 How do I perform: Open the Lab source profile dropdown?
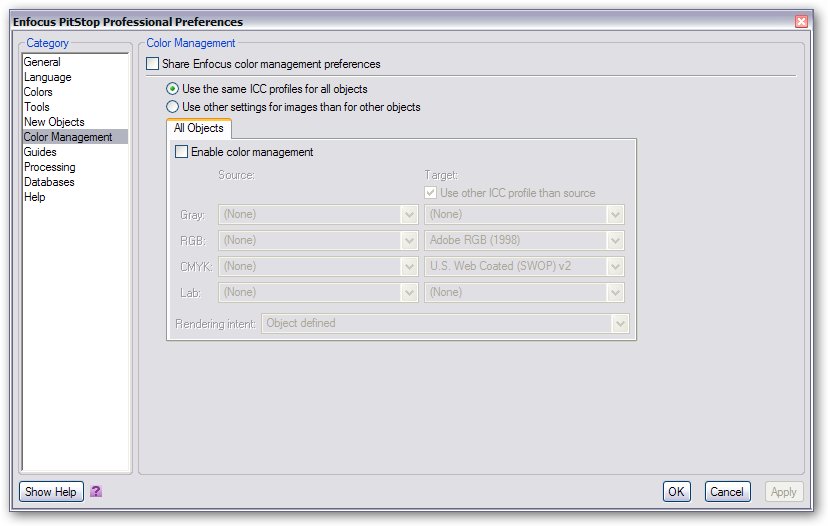click(x=318, y=292)
